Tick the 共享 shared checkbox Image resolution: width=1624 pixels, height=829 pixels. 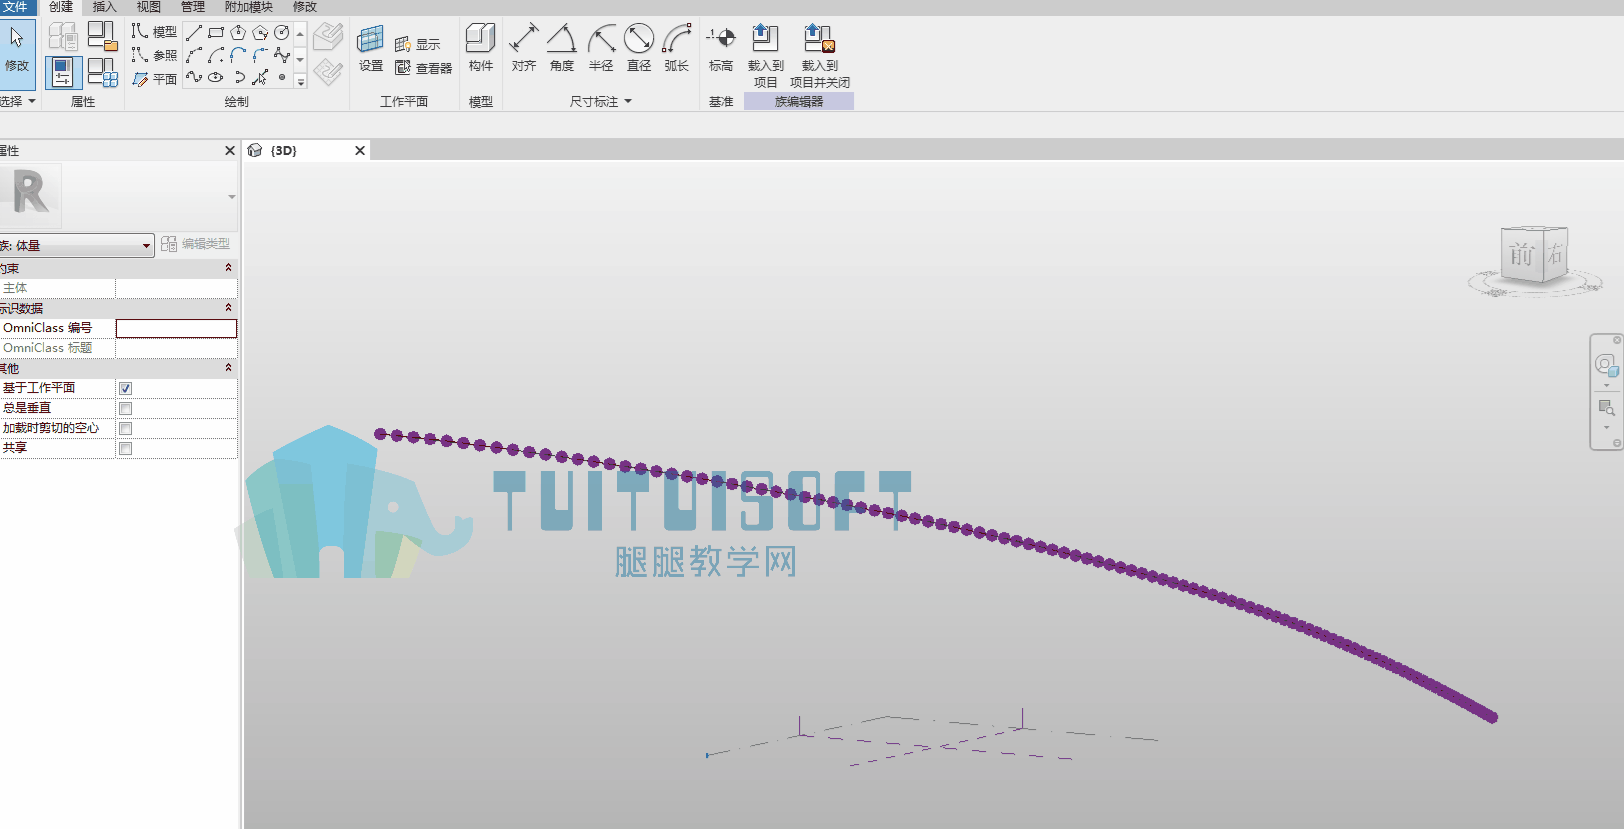click(125, 448)
